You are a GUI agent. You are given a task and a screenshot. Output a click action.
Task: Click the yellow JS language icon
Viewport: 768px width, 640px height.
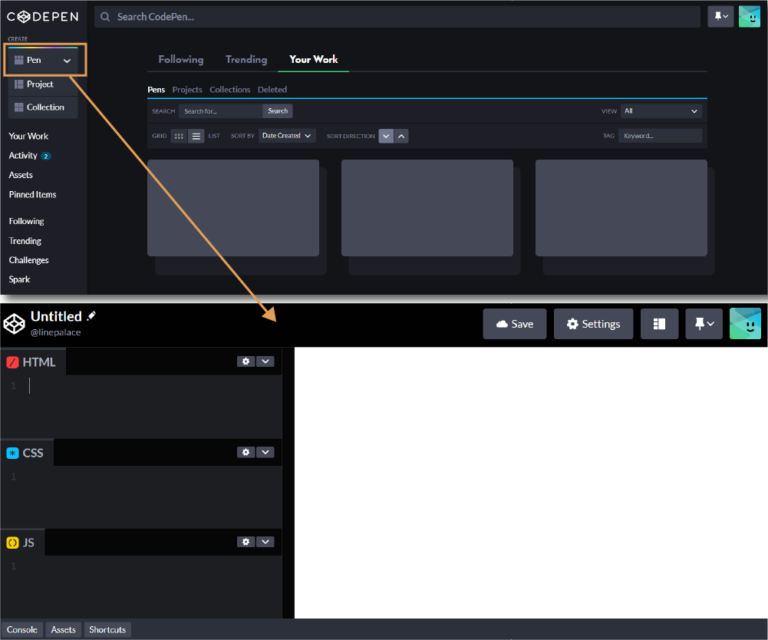pos(12,543)
